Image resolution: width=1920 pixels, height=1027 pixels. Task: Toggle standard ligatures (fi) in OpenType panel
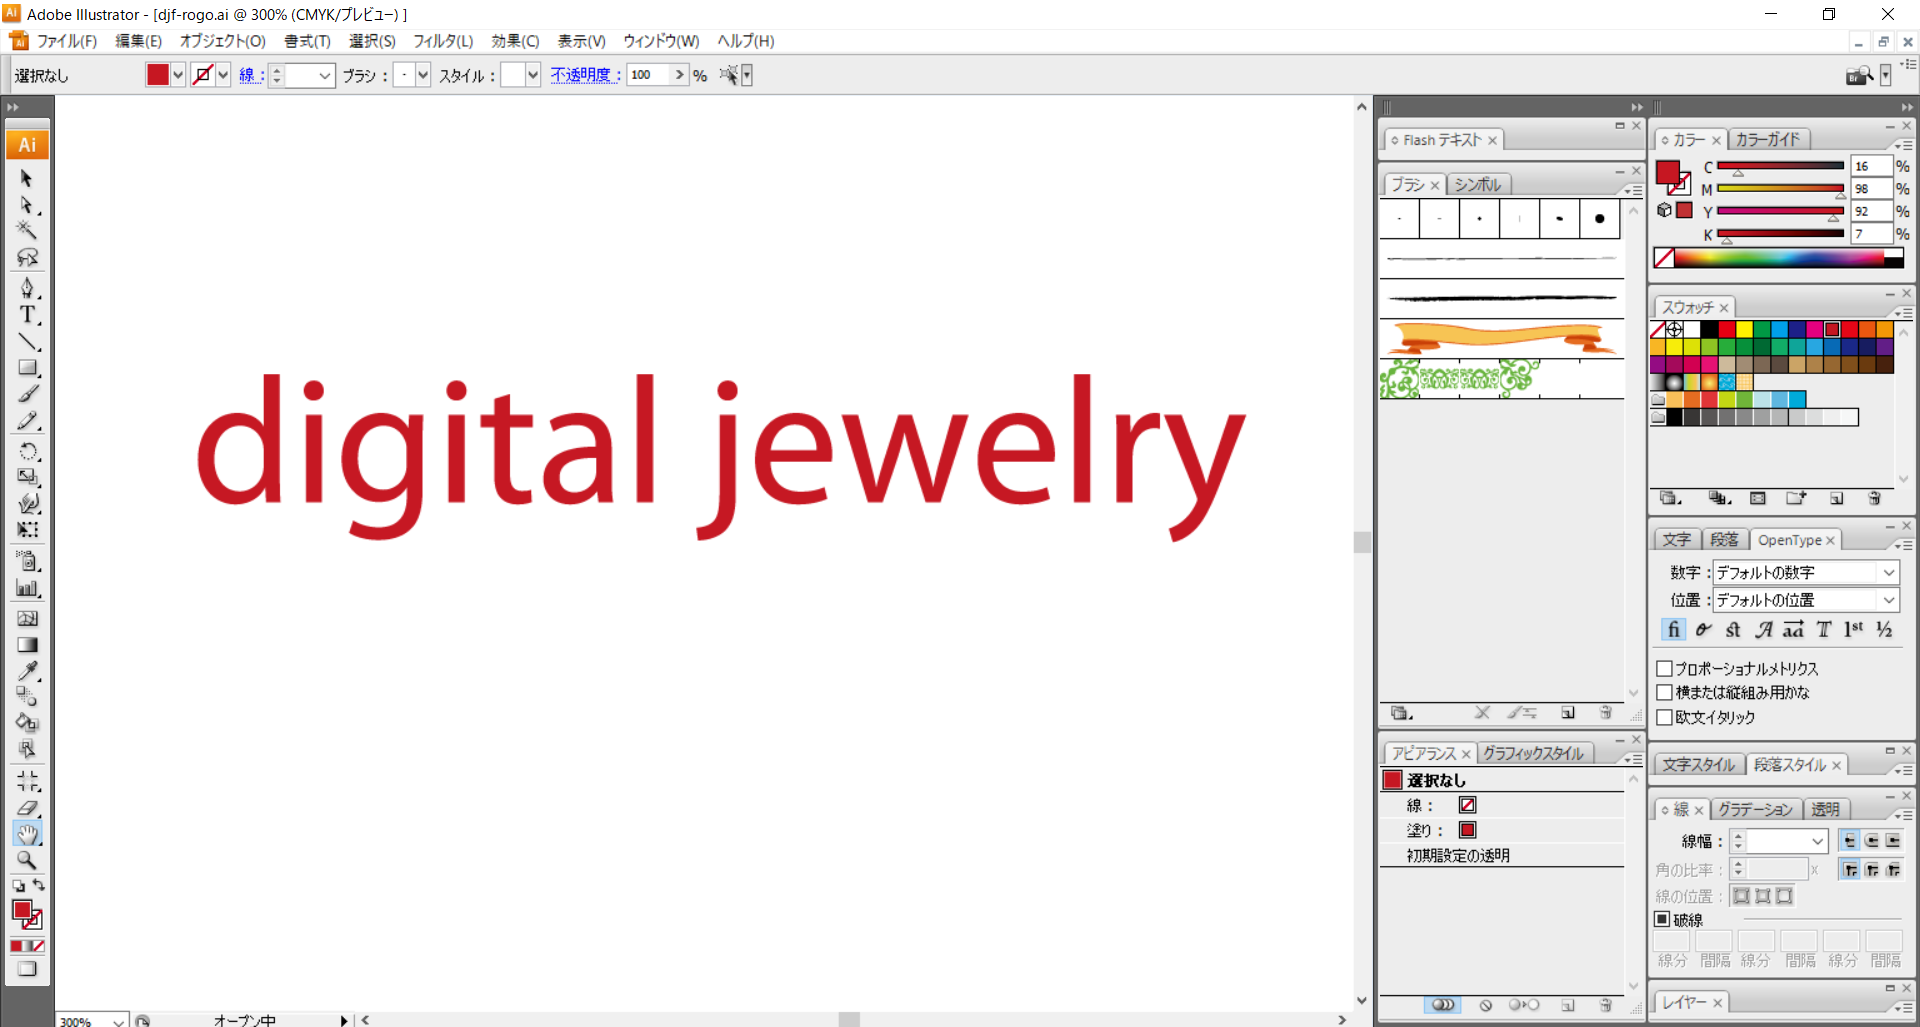(x=1673, y=629)
